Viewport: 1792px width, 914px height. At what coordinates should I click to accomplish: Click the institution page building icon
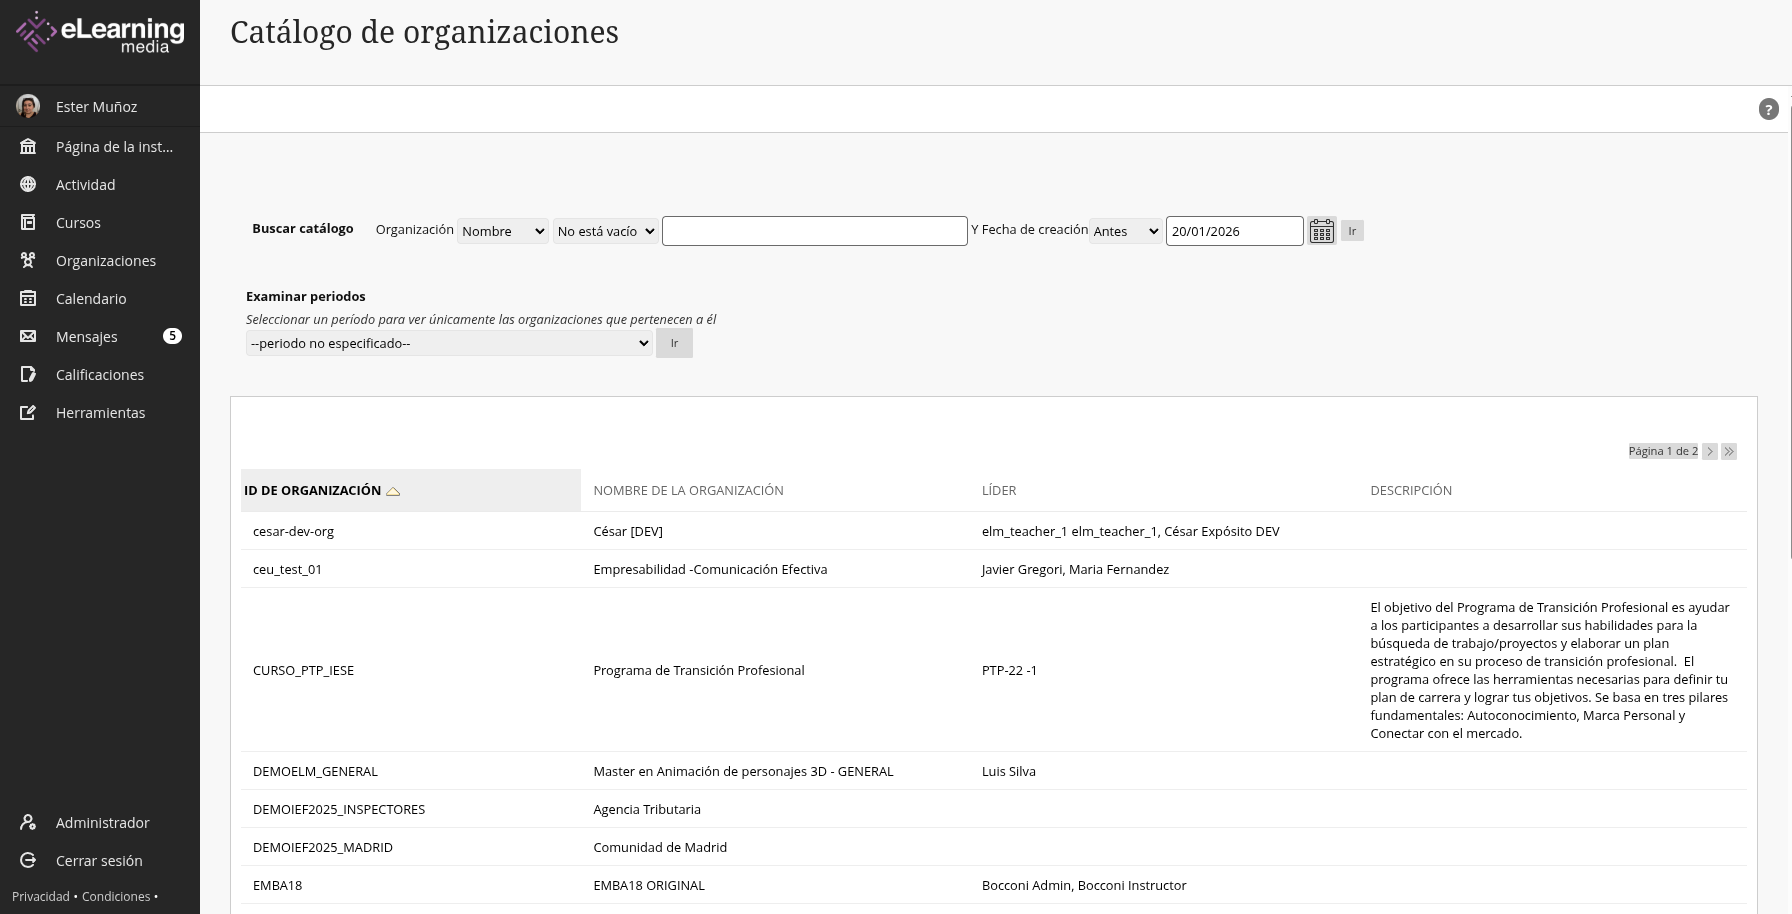(28, 146)
